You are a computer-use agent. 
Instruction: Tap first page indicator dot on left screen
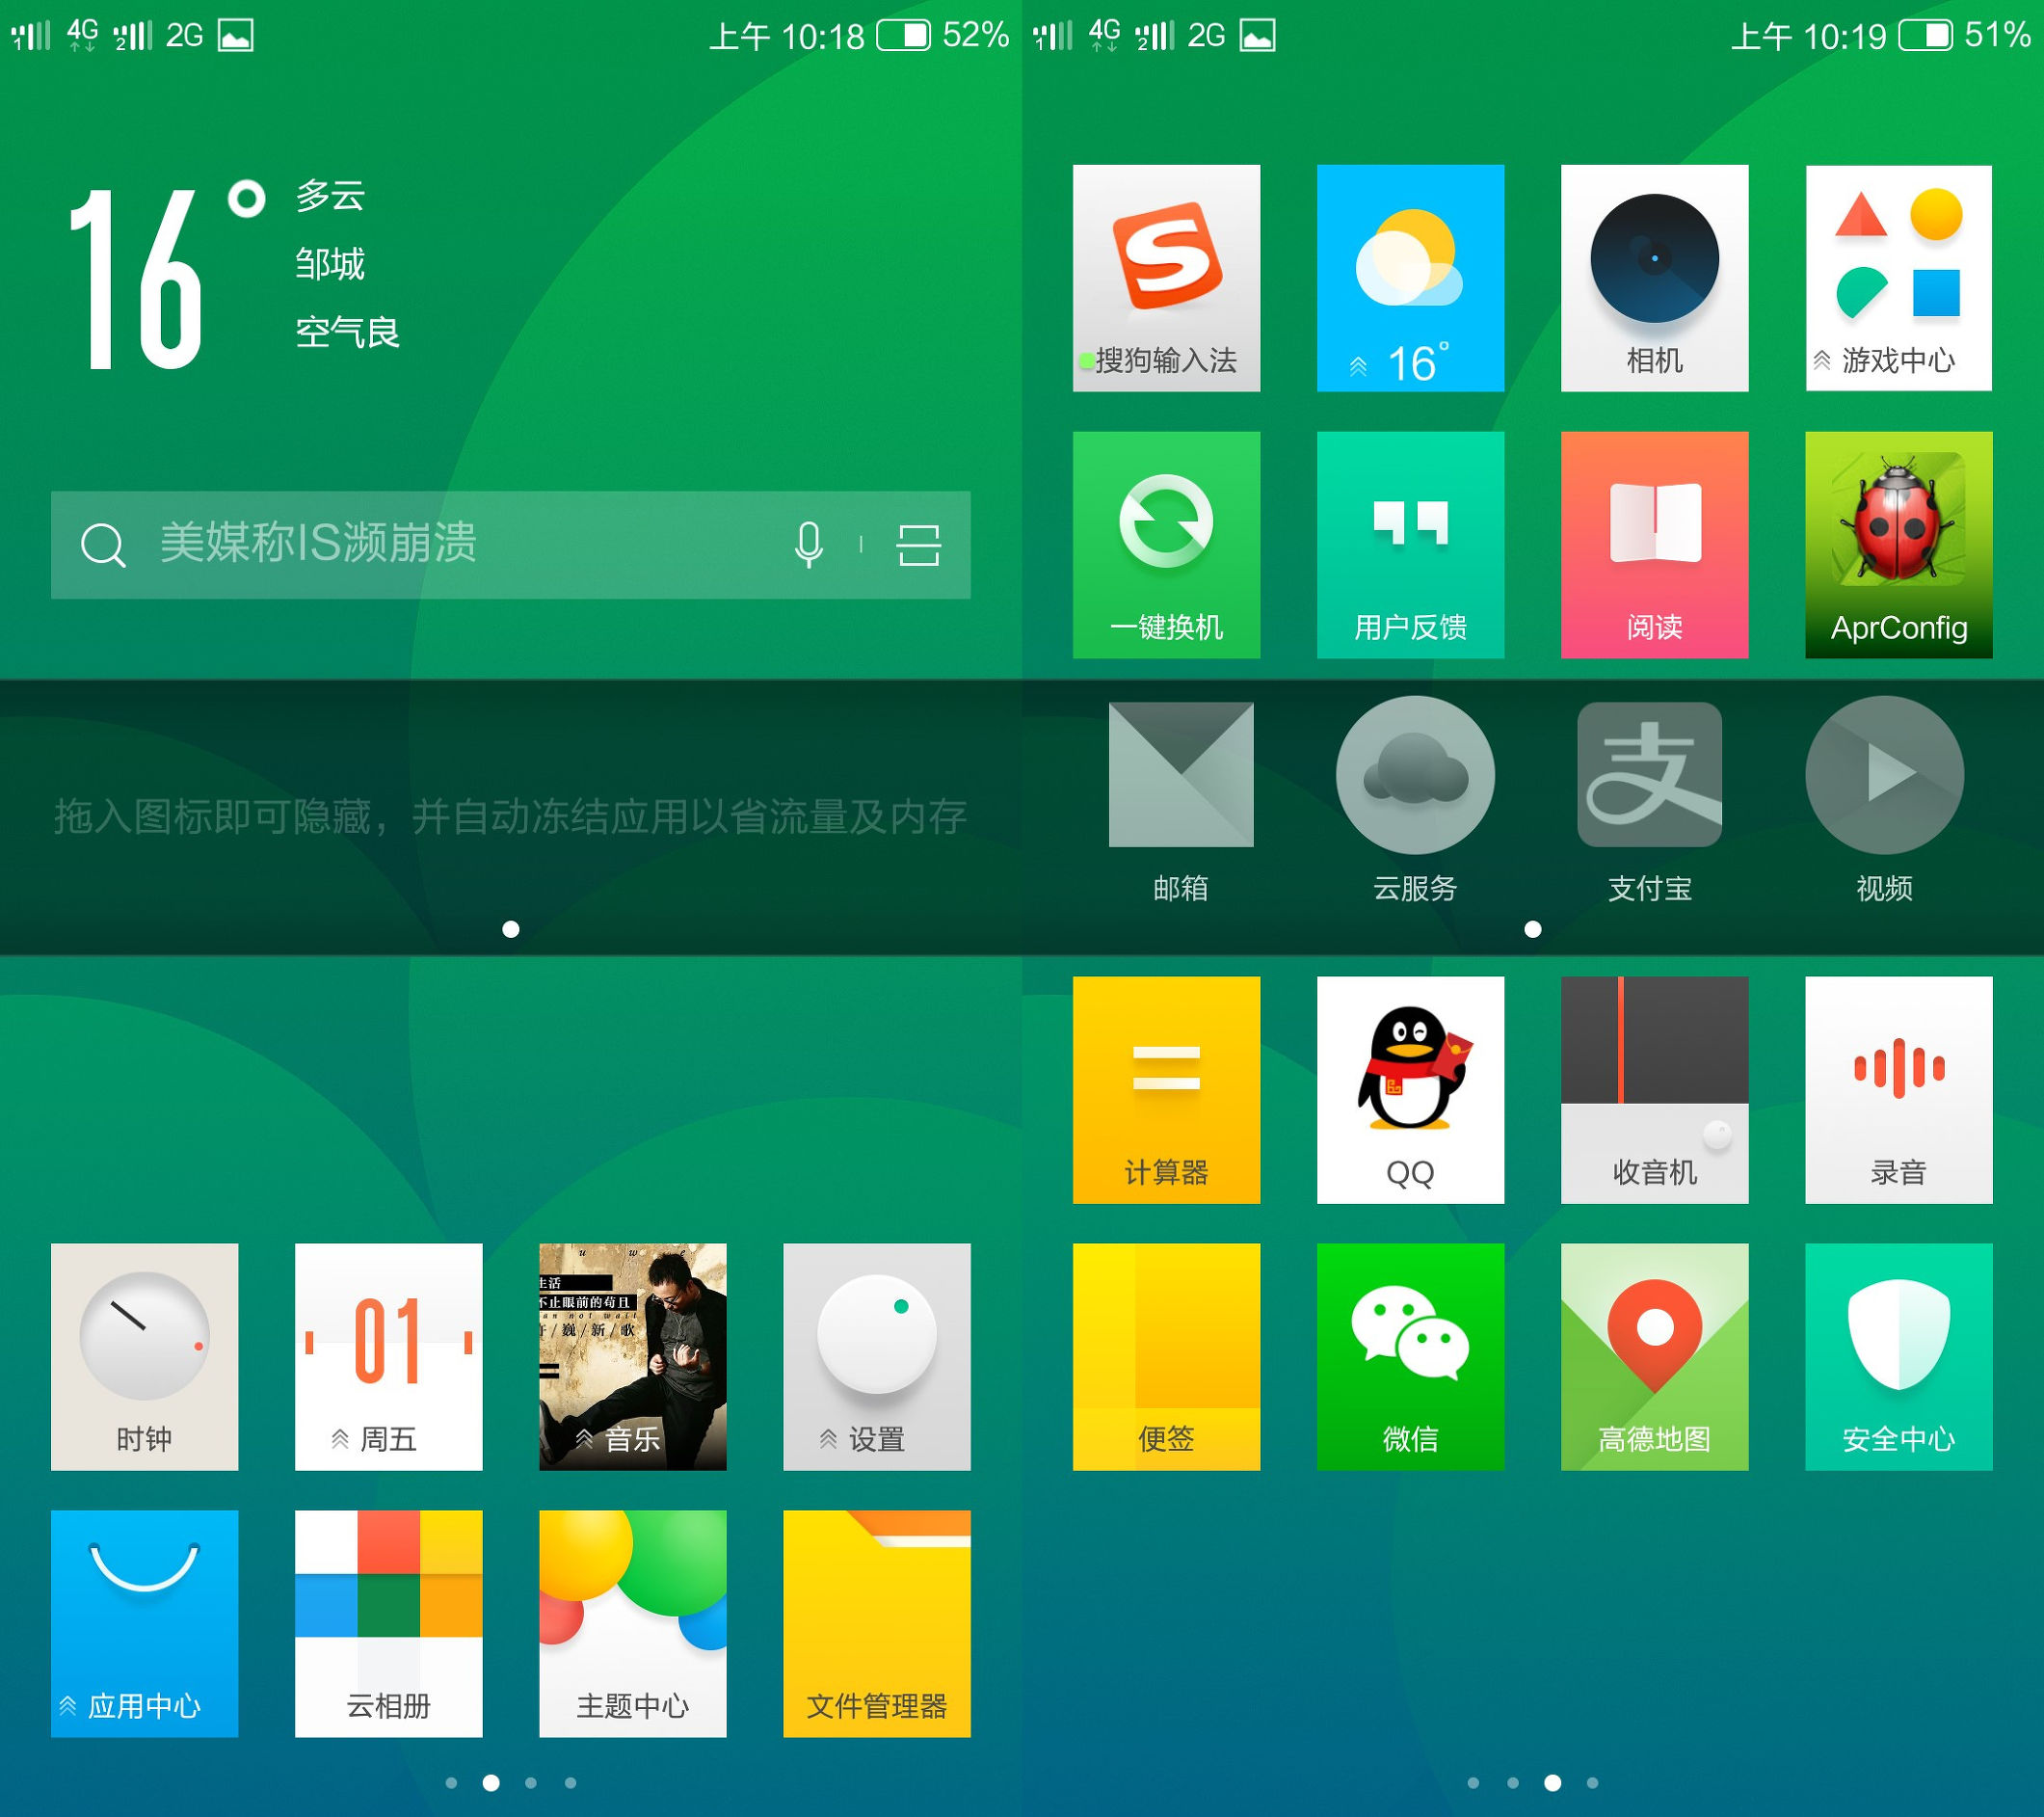point(451,1783)
